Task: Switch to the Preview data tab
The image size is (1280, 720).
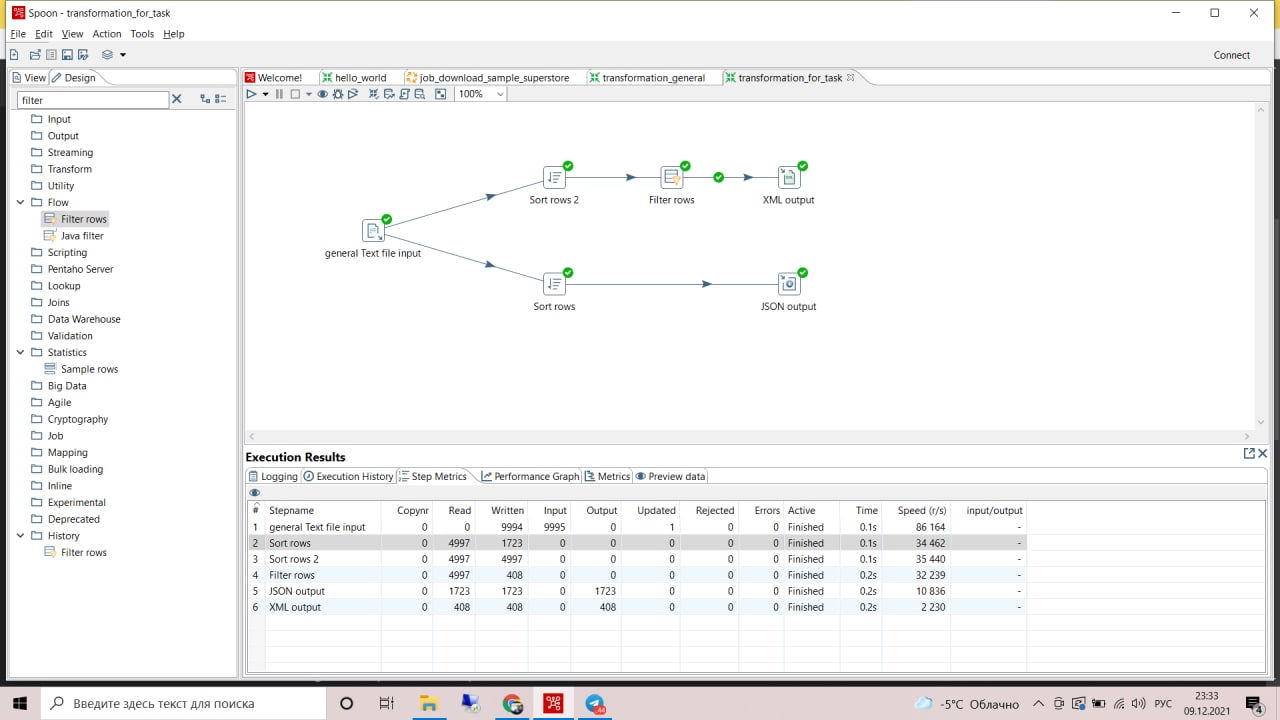Action: tap(670, 476)
